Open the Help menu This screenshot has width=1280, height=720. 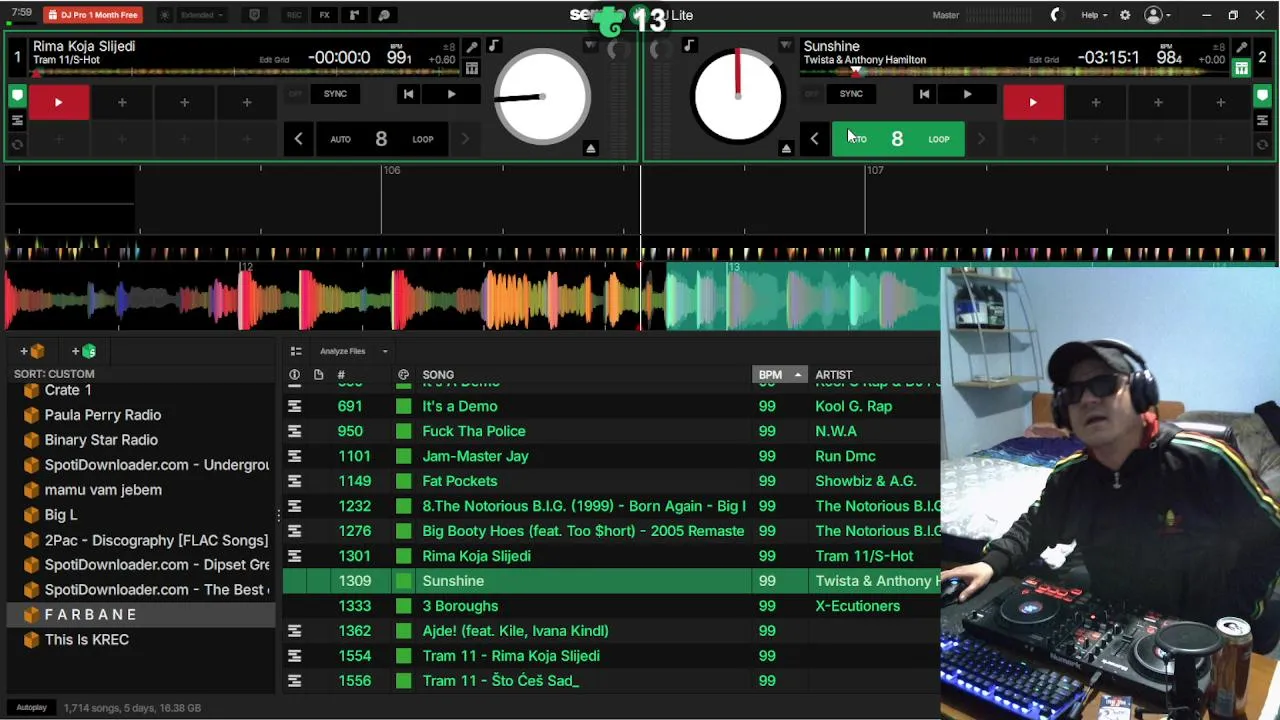click(x=1094, y=15)
